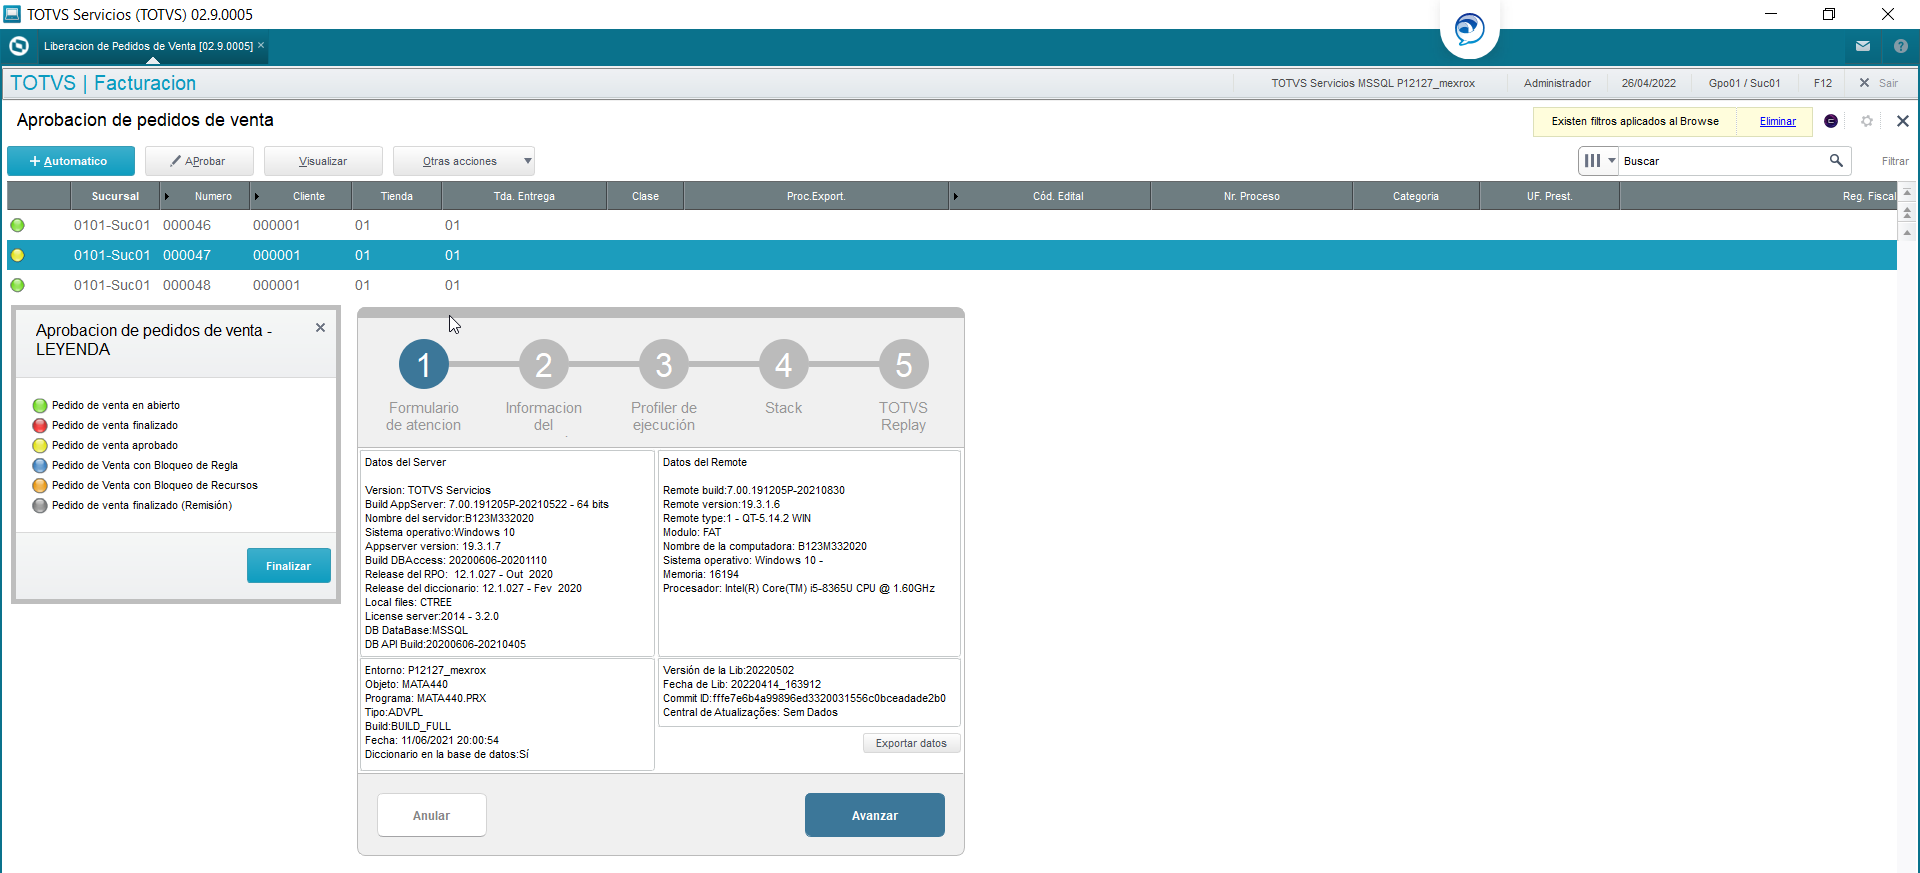This screenshot has height=873, width=1920.
Task: Click the search magnifier icon in Buscar
Action: point(1836,160)
